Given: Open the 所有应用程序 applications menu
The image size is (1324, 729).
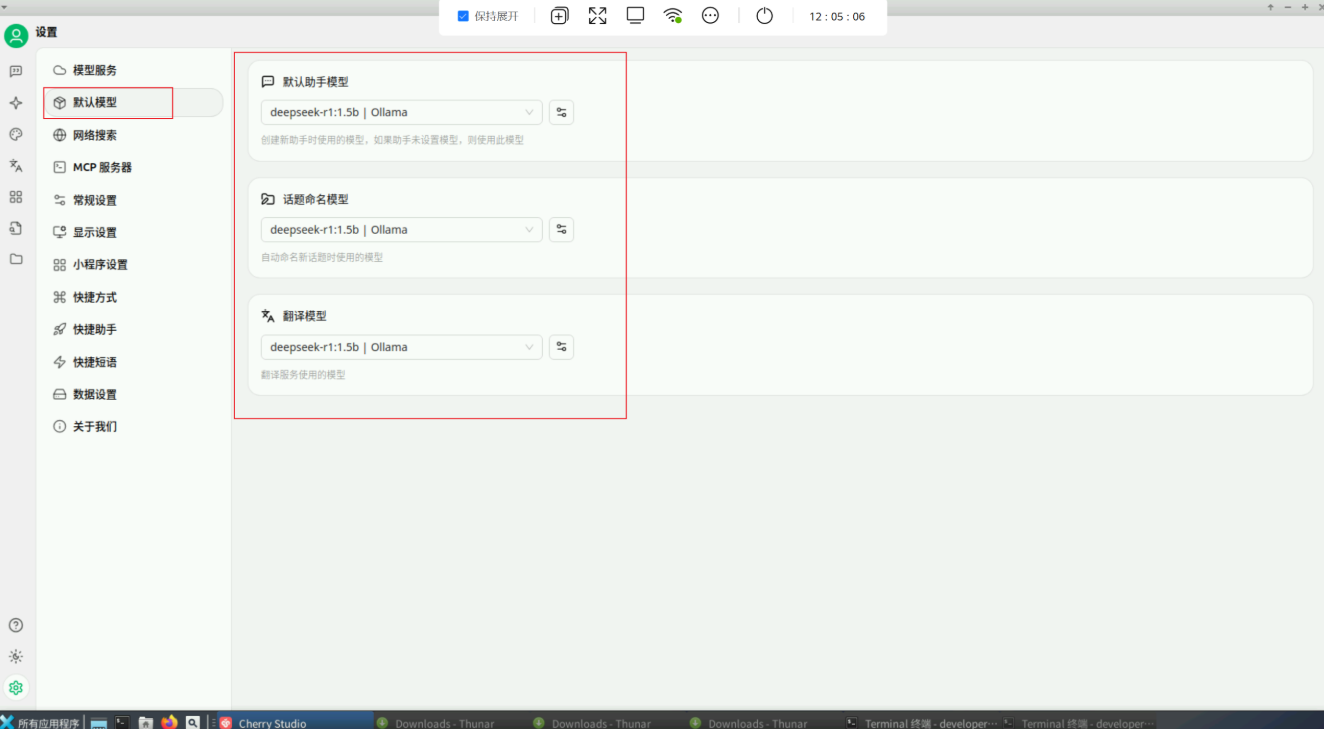Looking at the screenshot, I should [x=41, y=722].
